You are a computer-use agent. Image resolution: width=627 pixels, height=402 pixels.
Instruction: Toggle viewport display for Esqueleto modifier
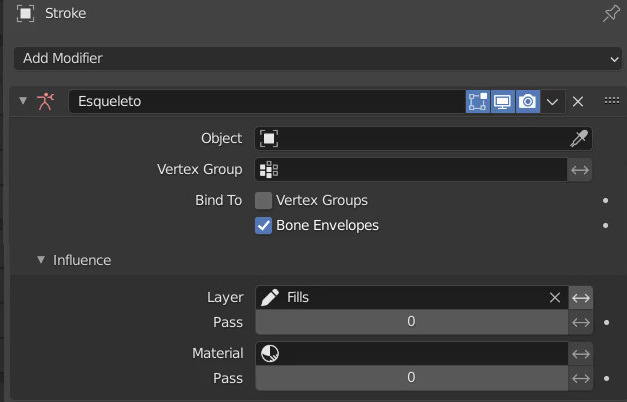click(x=503, y=102)
